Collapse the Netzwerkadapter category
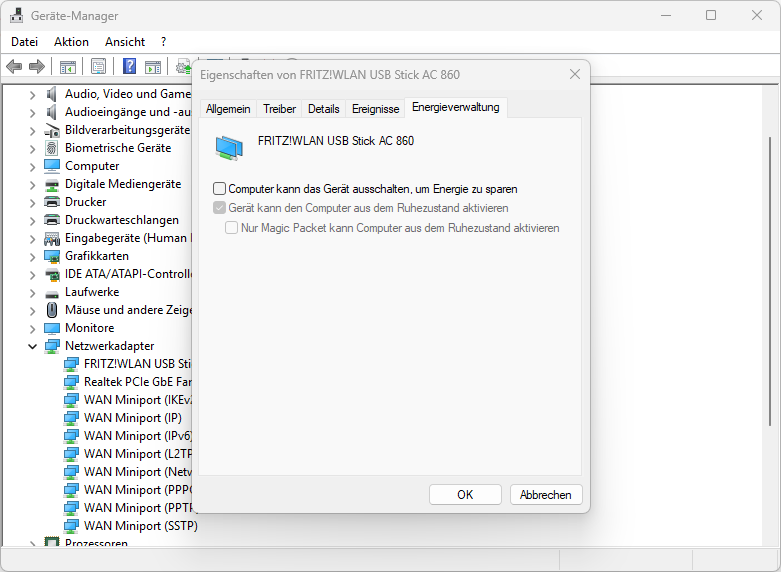The image size is (781, 572). pyautogui.click(x=32, y=346)
